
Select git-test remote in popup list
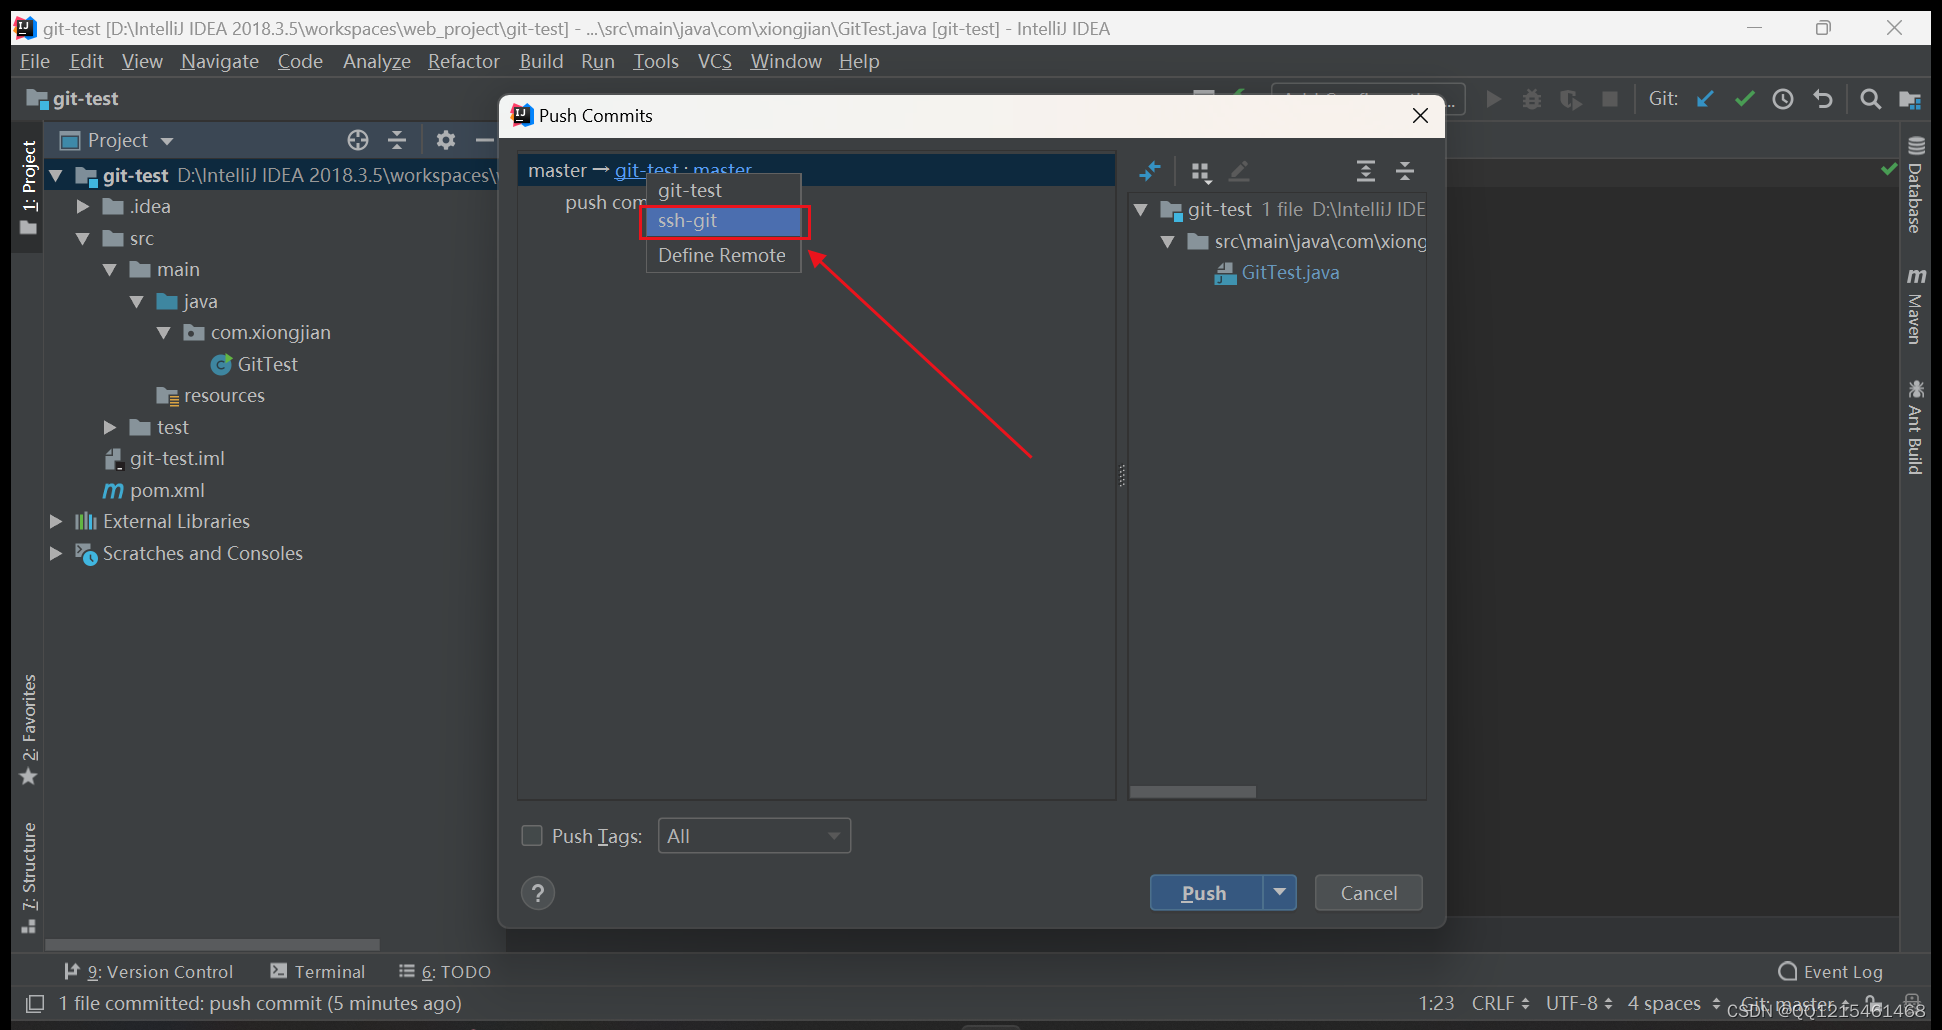[x=724, y=190]
